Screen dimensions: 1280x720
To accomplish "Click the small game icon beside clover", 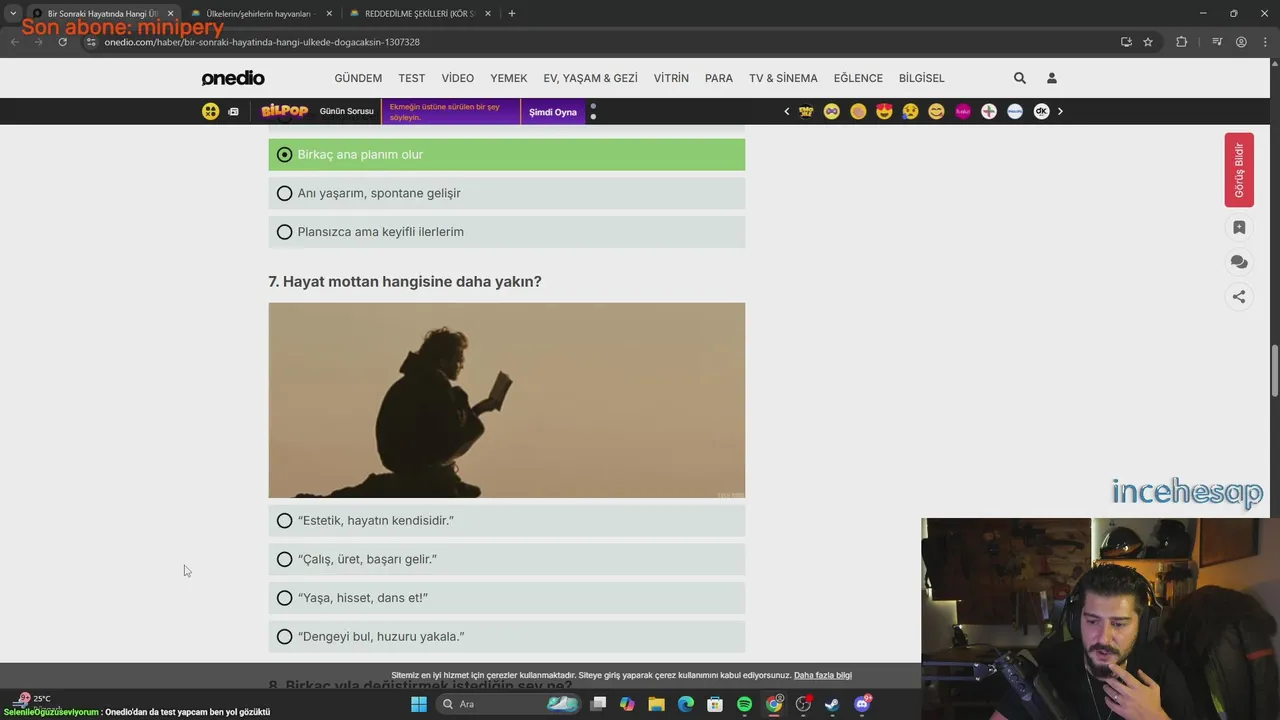I will tap(233, 112).
